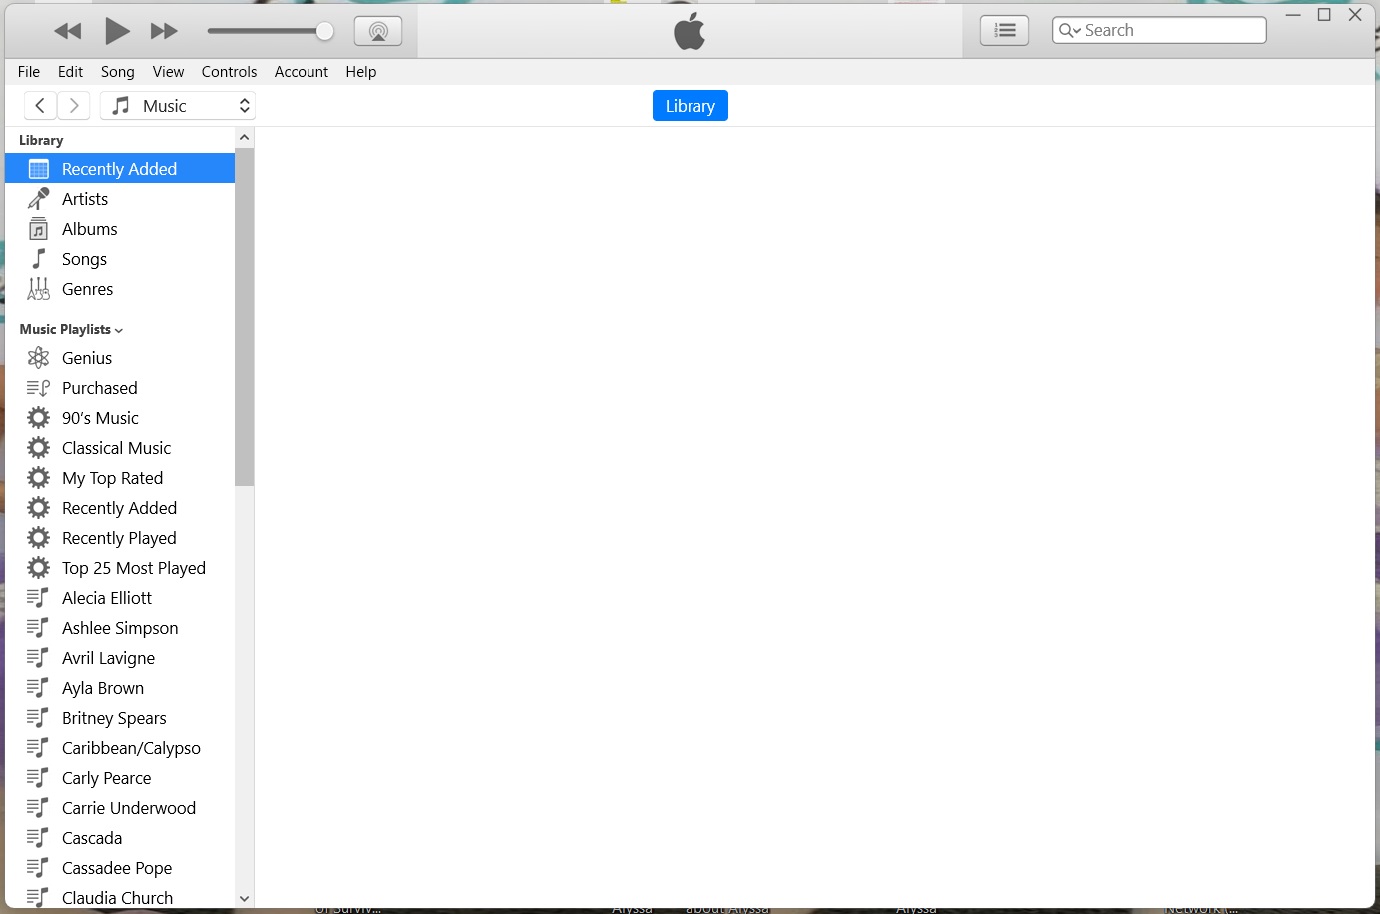Select the Caribbean/Calypso playlist icon
1380x914 pixels.
(x=38, y=748)
